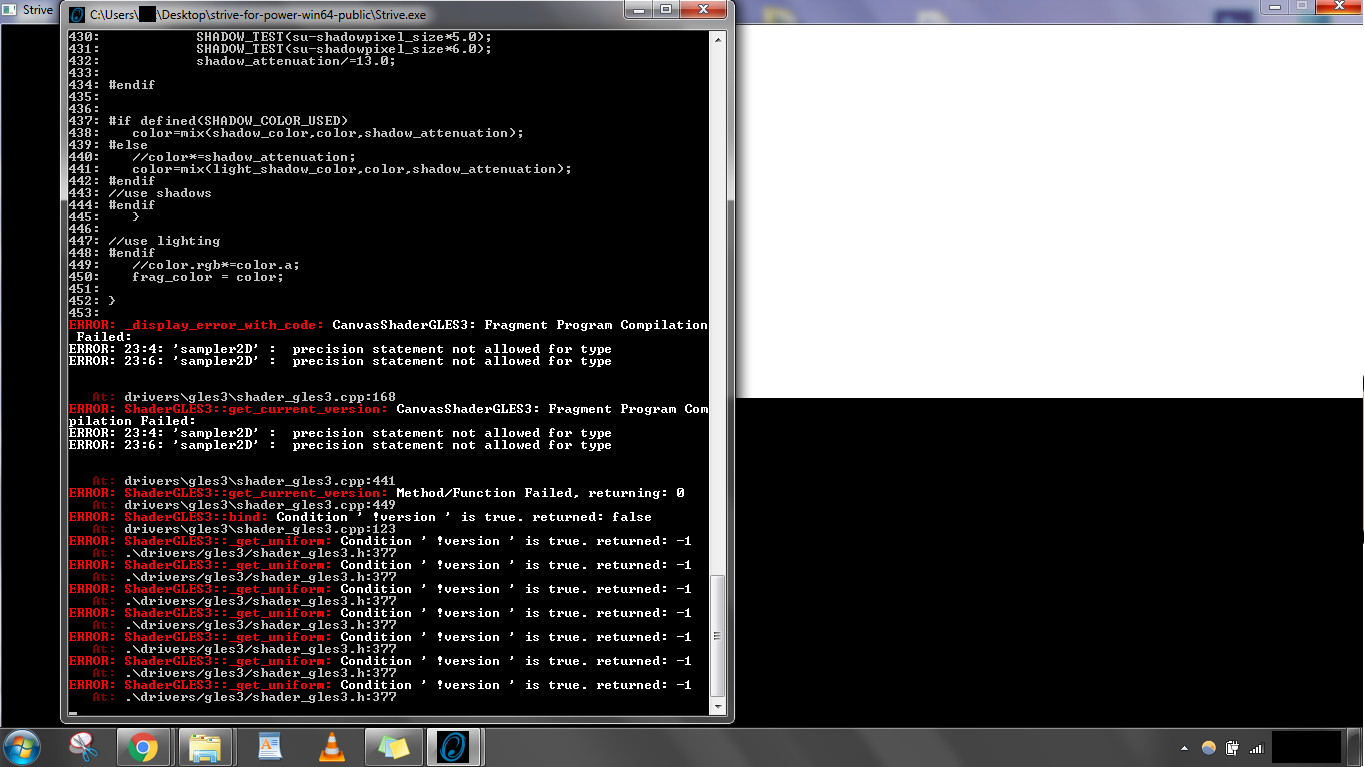Screen dimensions: 1364x767
Task: Maximize the background Strive game window
Action: (x=1301, y=6)
